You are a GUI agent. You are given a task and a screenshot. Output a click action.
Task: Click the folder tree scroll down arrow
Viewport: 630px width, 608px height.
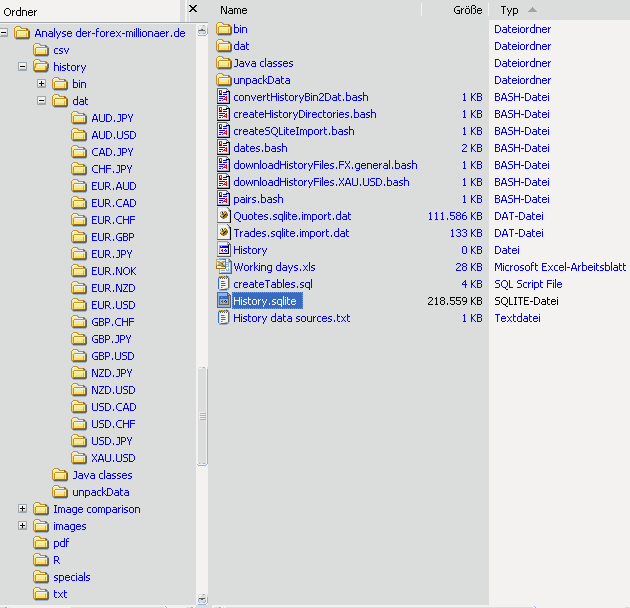(x=202, y=599)
